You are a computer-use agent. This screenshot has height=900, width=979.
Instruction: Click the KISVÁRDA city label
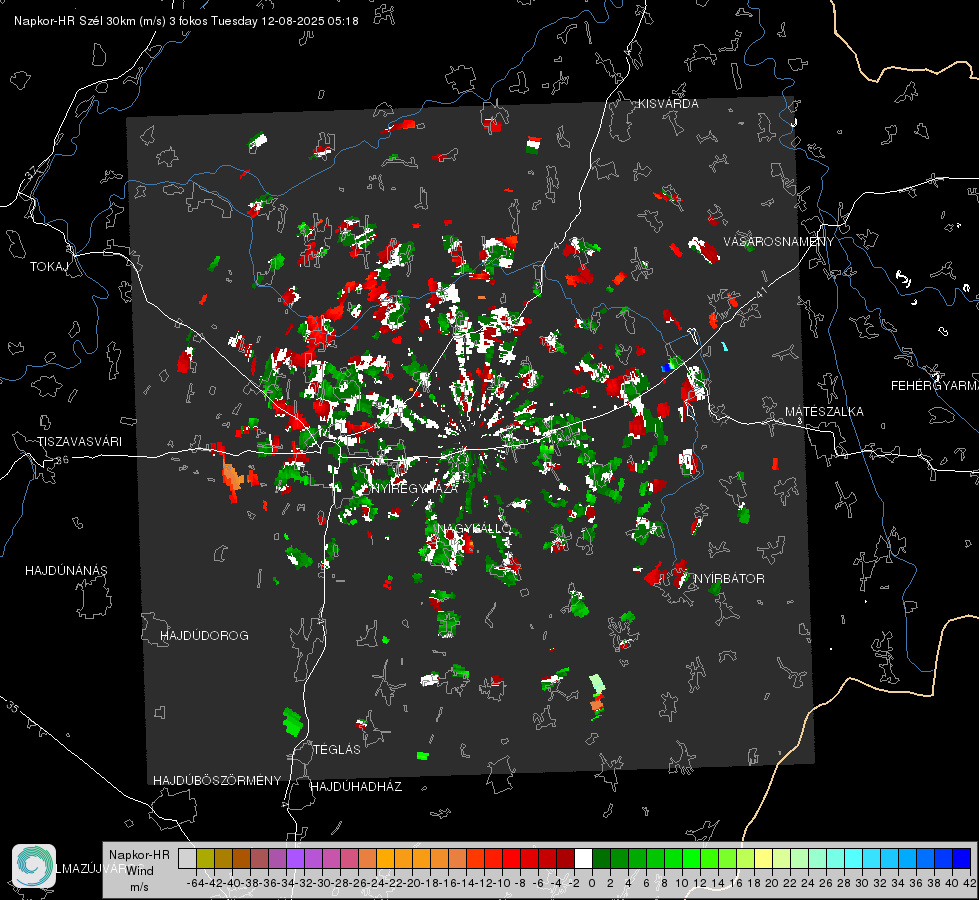668,104
